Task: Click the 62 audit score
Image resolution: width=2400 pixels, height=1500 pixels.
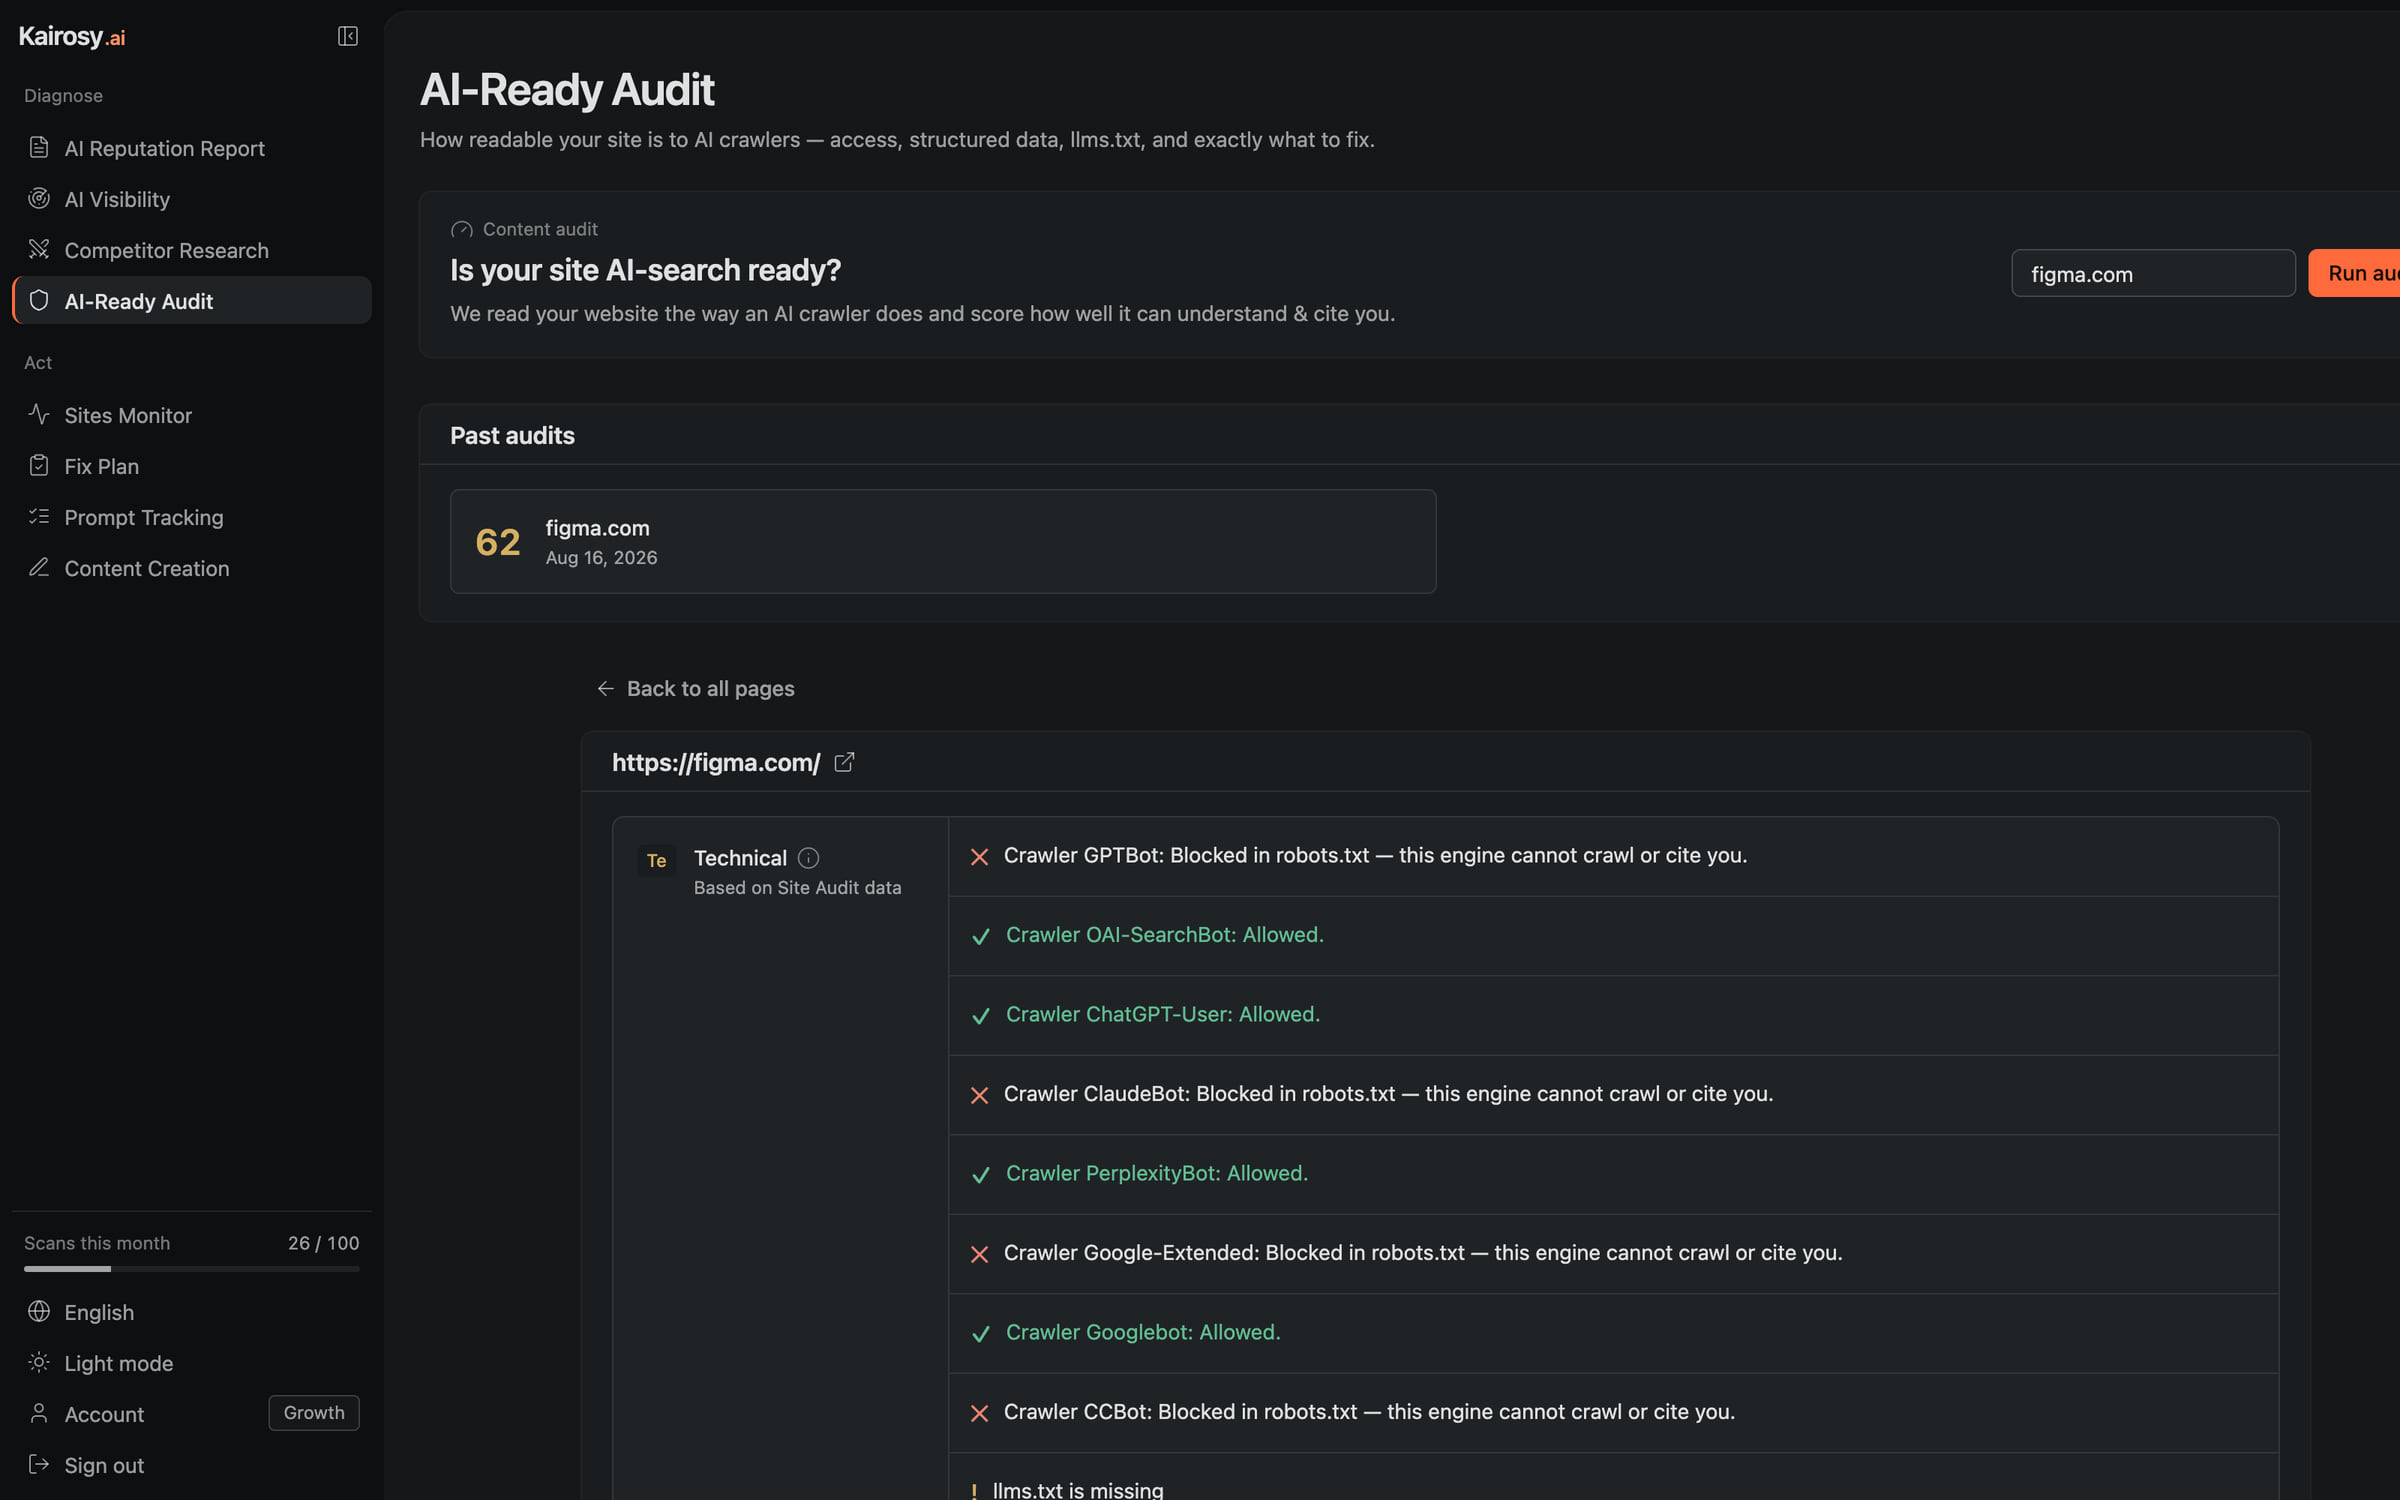Action: tap(498, 542)
